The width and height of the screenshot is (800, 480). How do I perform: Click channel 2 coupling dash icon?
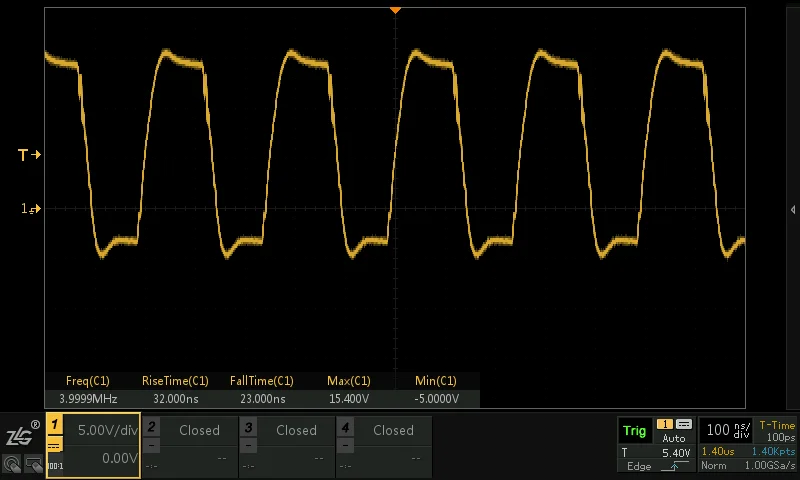coord(151,446)
